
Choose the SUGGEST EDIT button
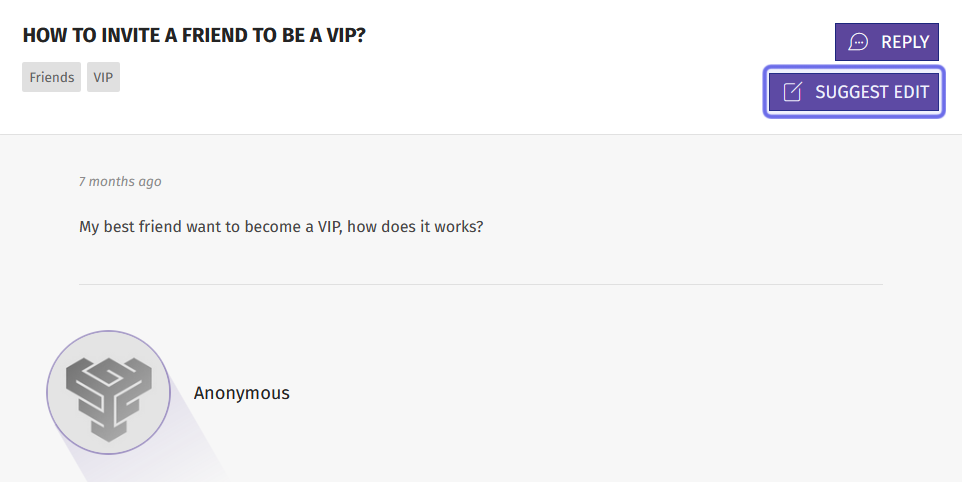click(853, 92)
